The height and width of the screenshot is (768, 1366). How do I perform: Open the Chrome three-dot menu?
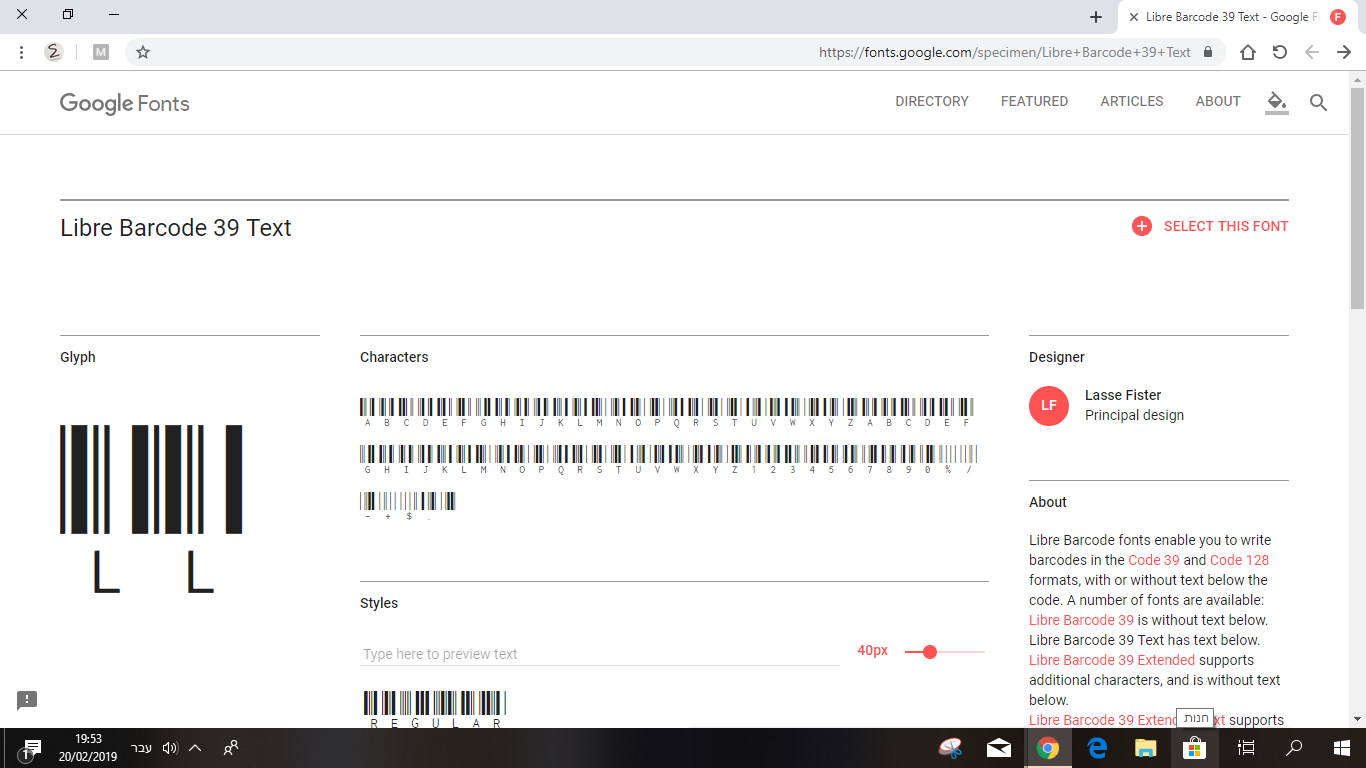click(x=21, y=52)
